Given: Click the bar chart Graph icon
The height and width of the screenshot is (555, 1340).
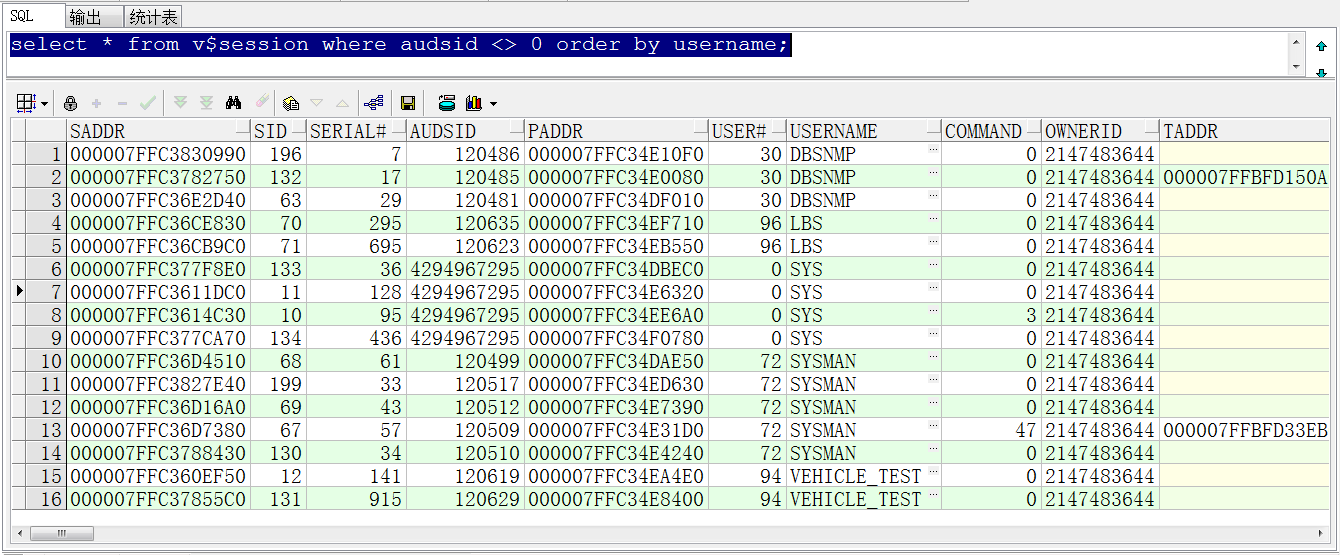Looking at the screenshot, I should pyautogui.click(x=474, y=103).
